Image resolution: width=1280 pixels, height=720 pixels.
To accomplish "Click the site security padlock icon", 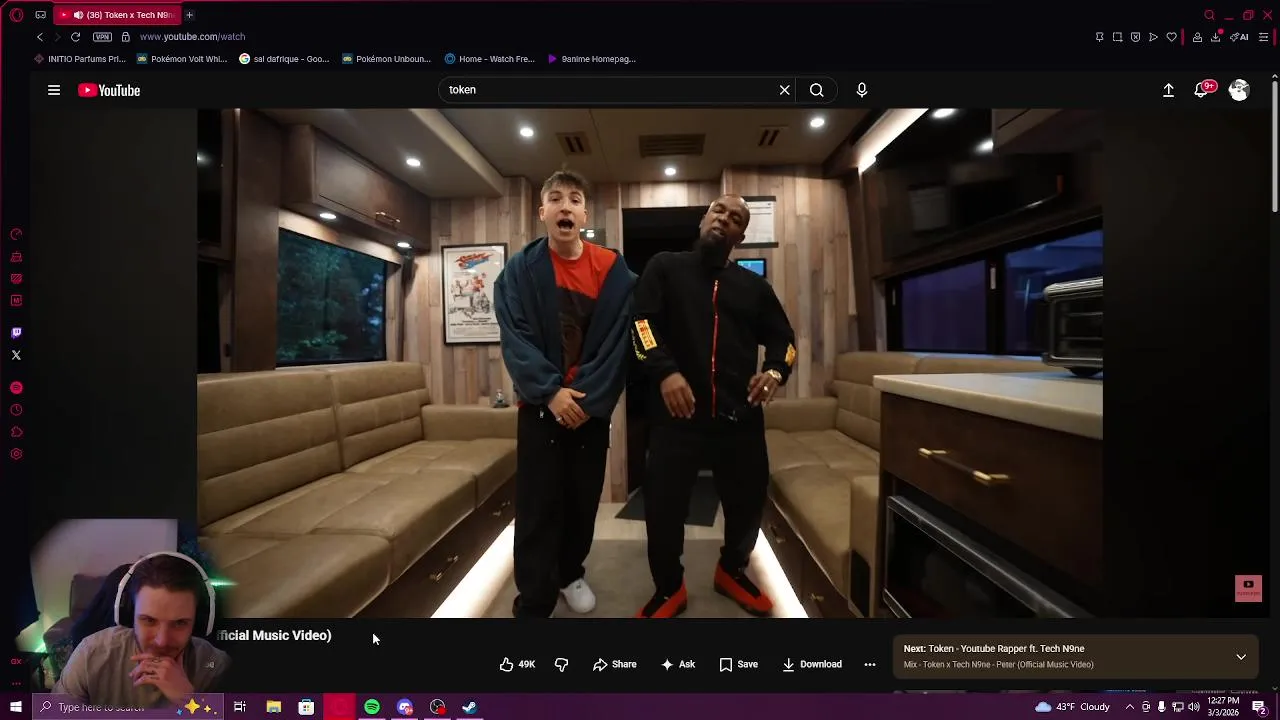I will [x=125, y=37].
